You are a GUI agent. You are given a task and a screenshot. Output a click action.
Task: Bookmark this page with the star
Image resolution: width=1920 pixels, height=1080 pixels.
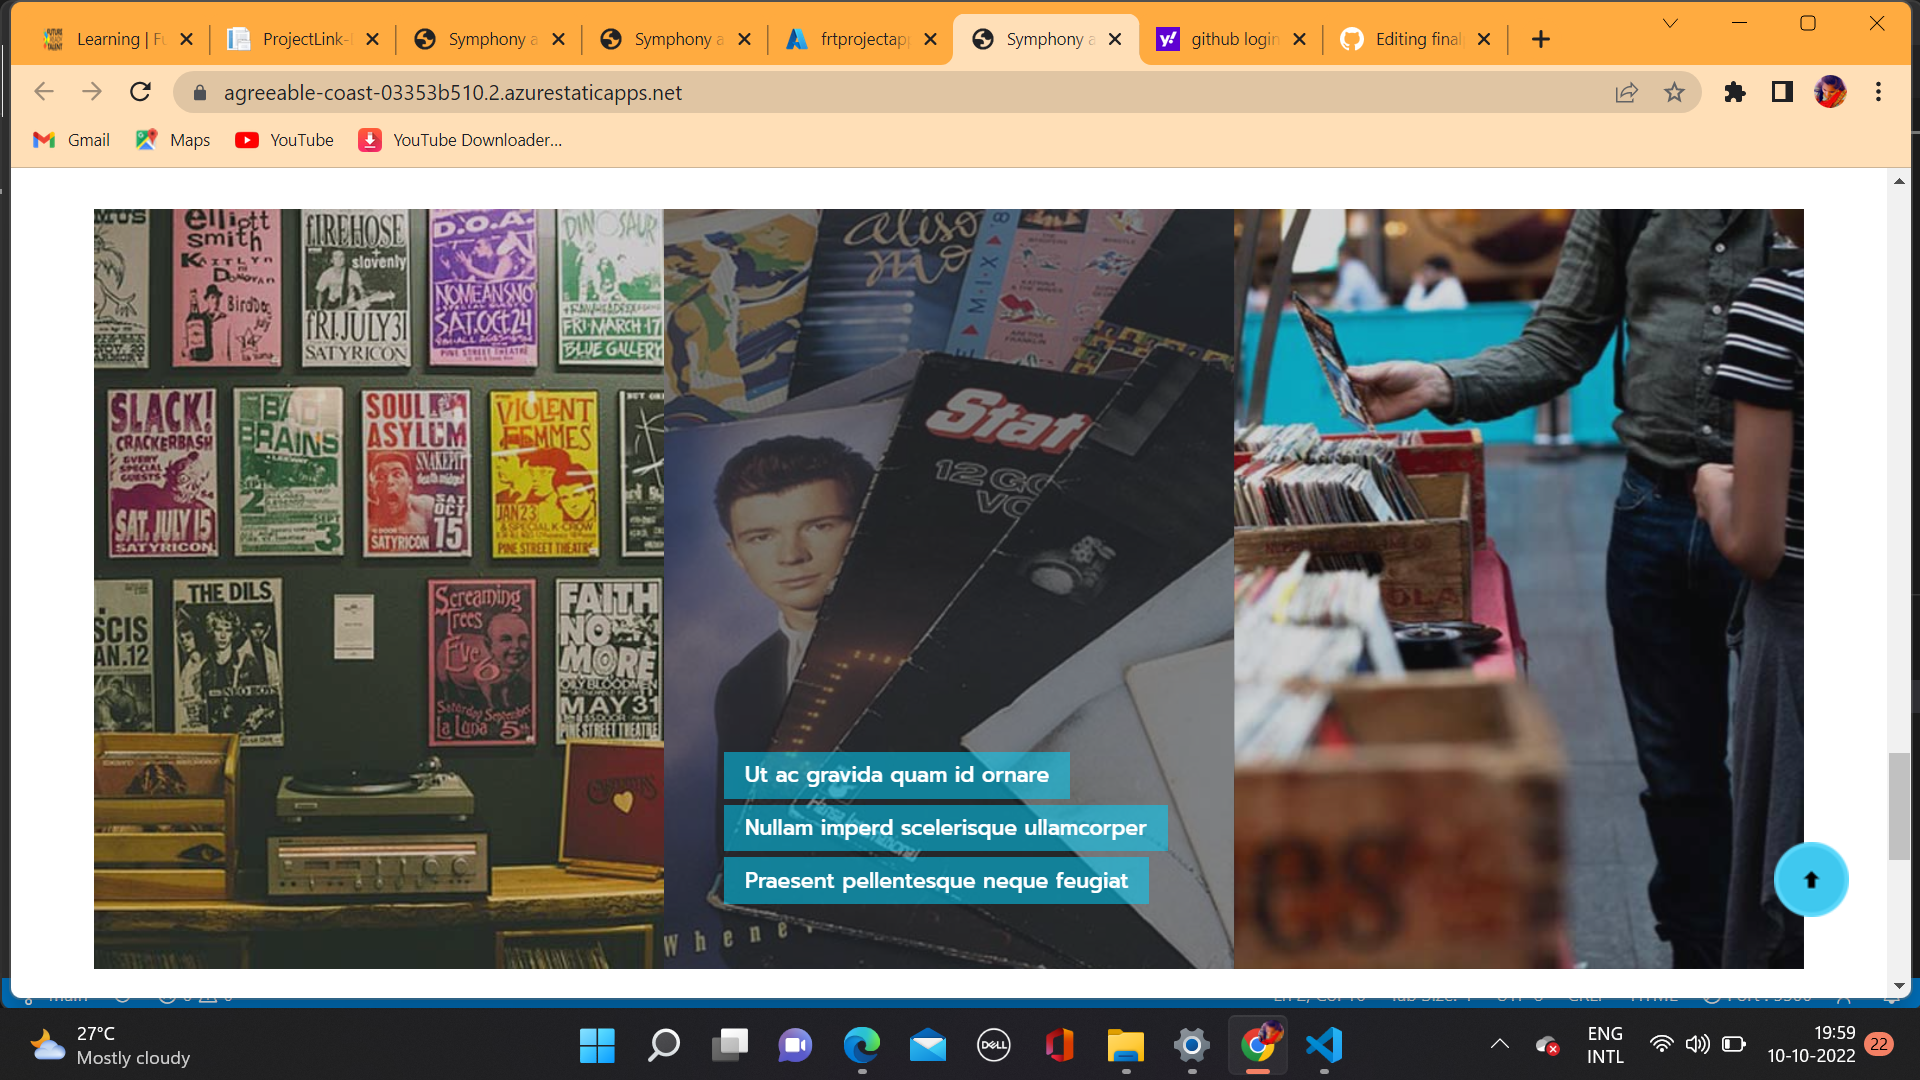1674,92
